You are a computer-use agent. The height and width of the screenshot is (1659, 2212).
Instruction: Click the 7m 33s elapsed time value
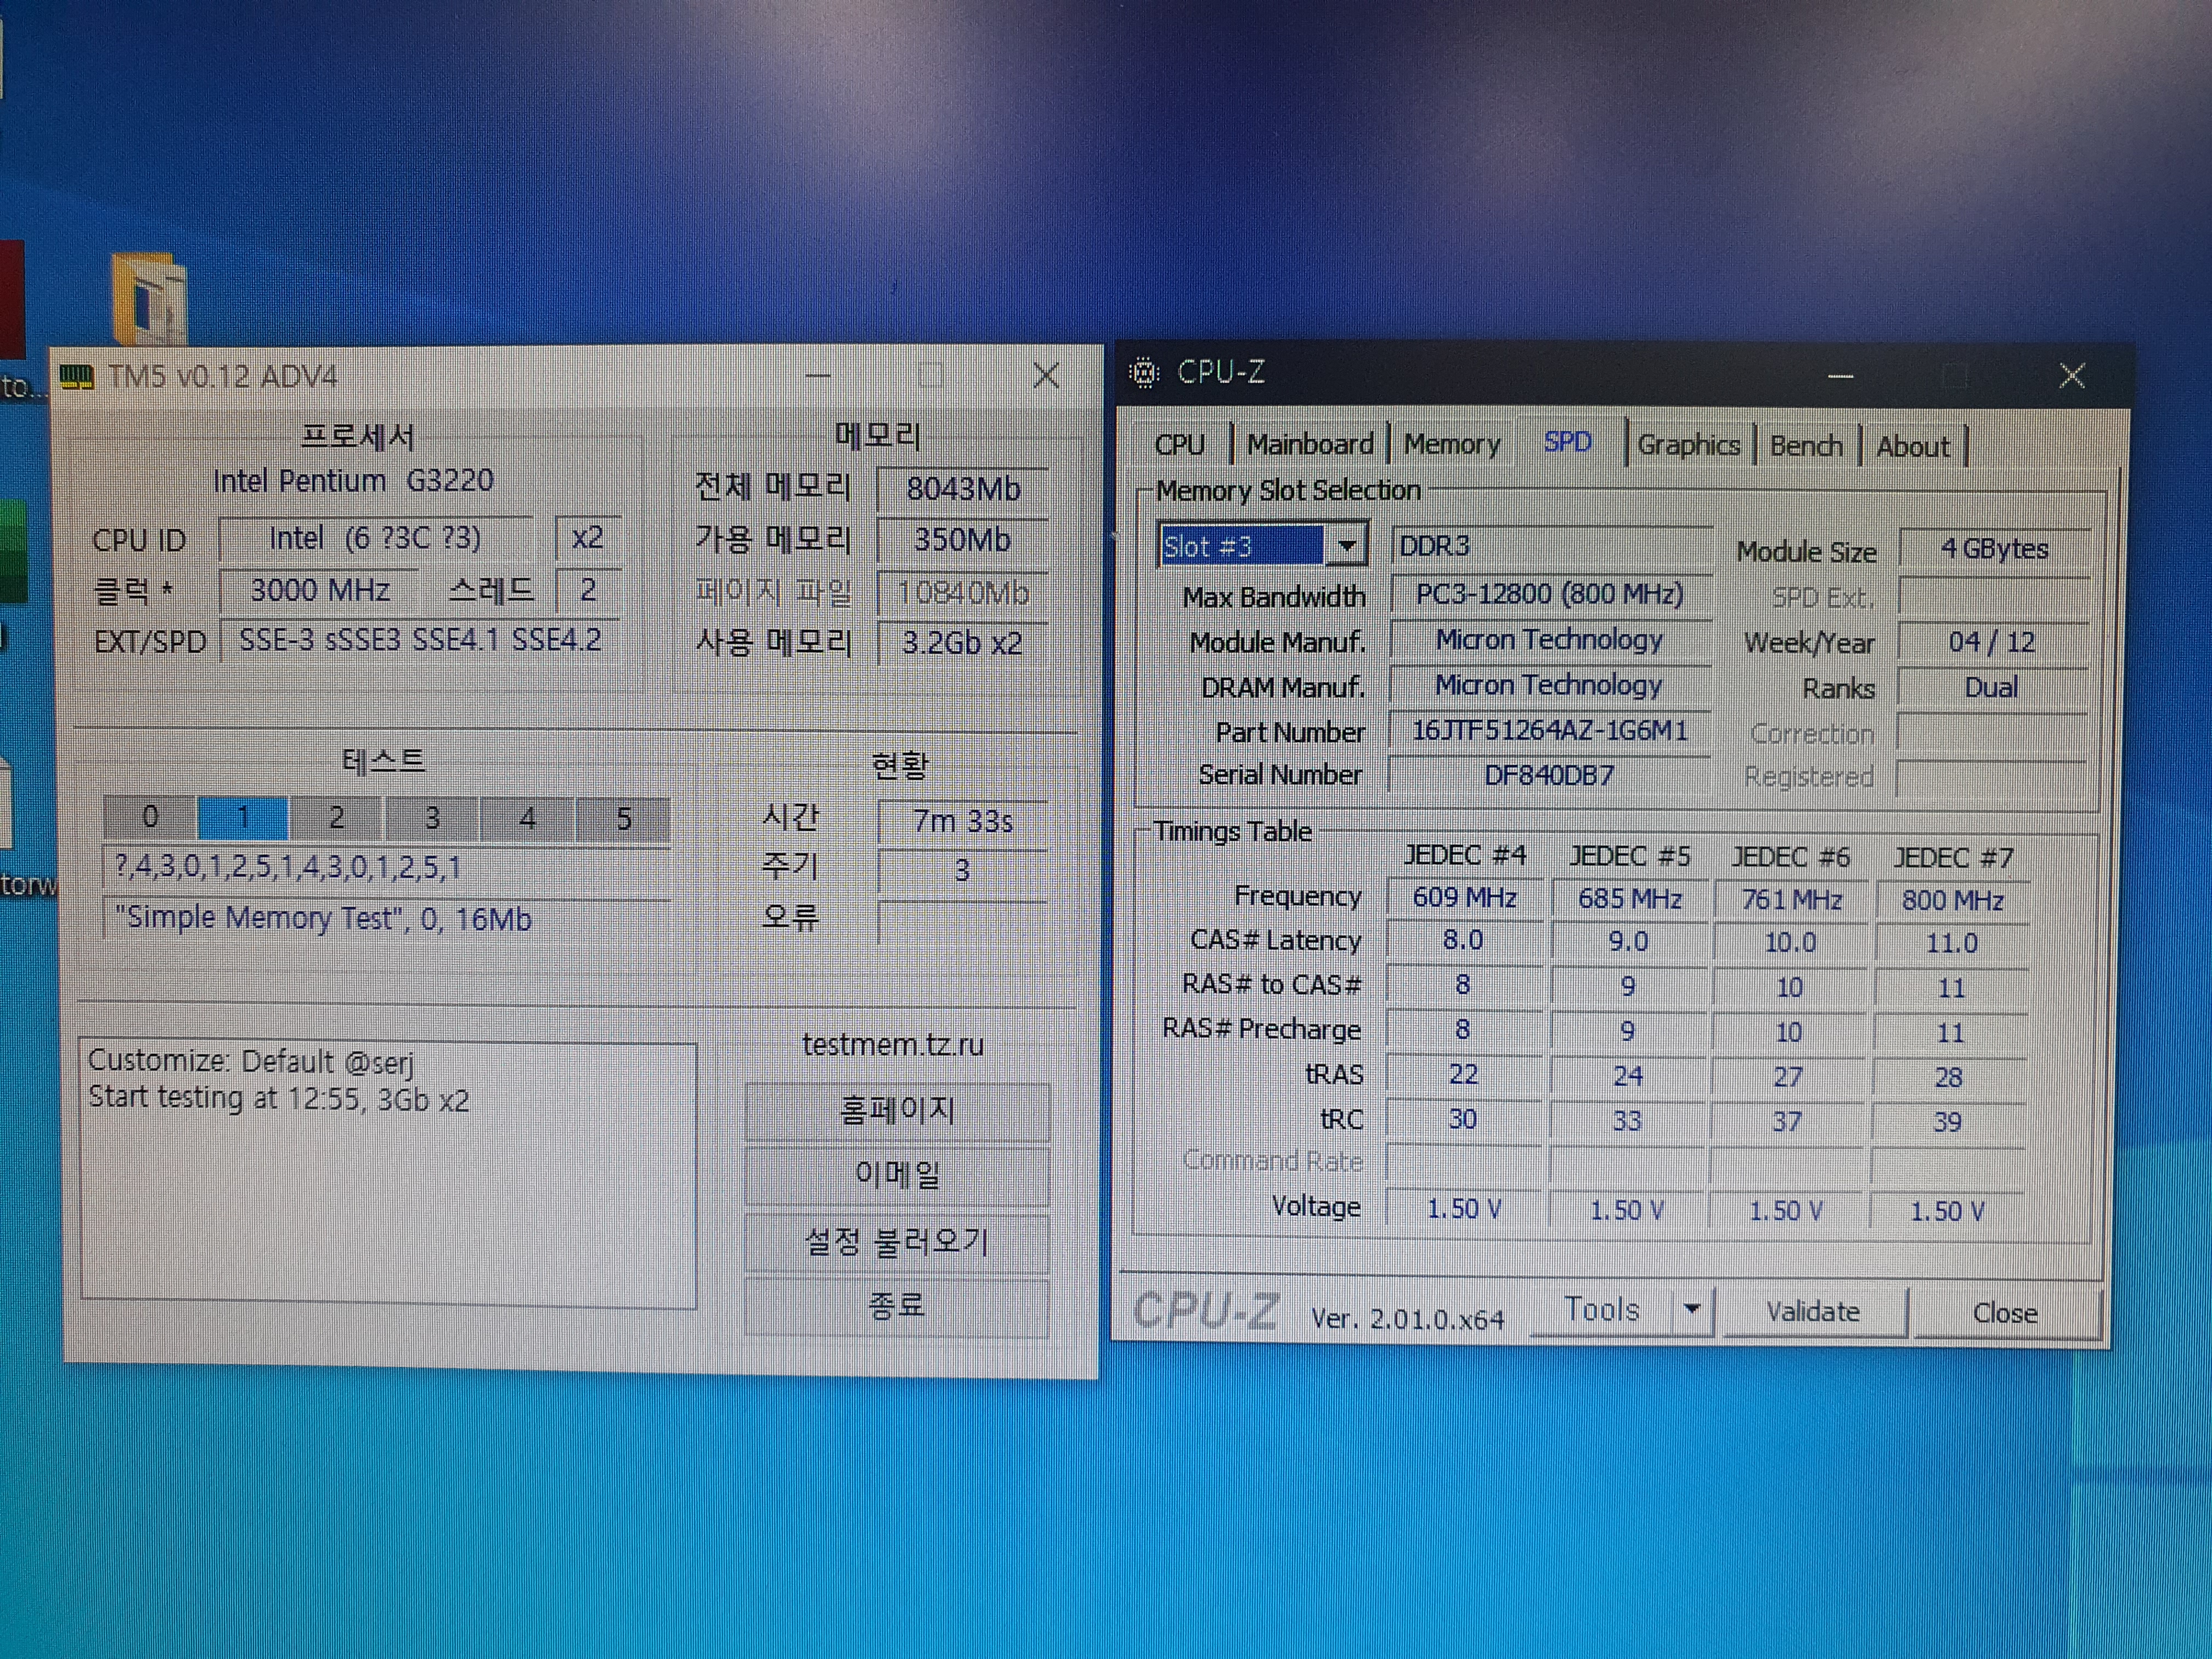click(962, 821)
